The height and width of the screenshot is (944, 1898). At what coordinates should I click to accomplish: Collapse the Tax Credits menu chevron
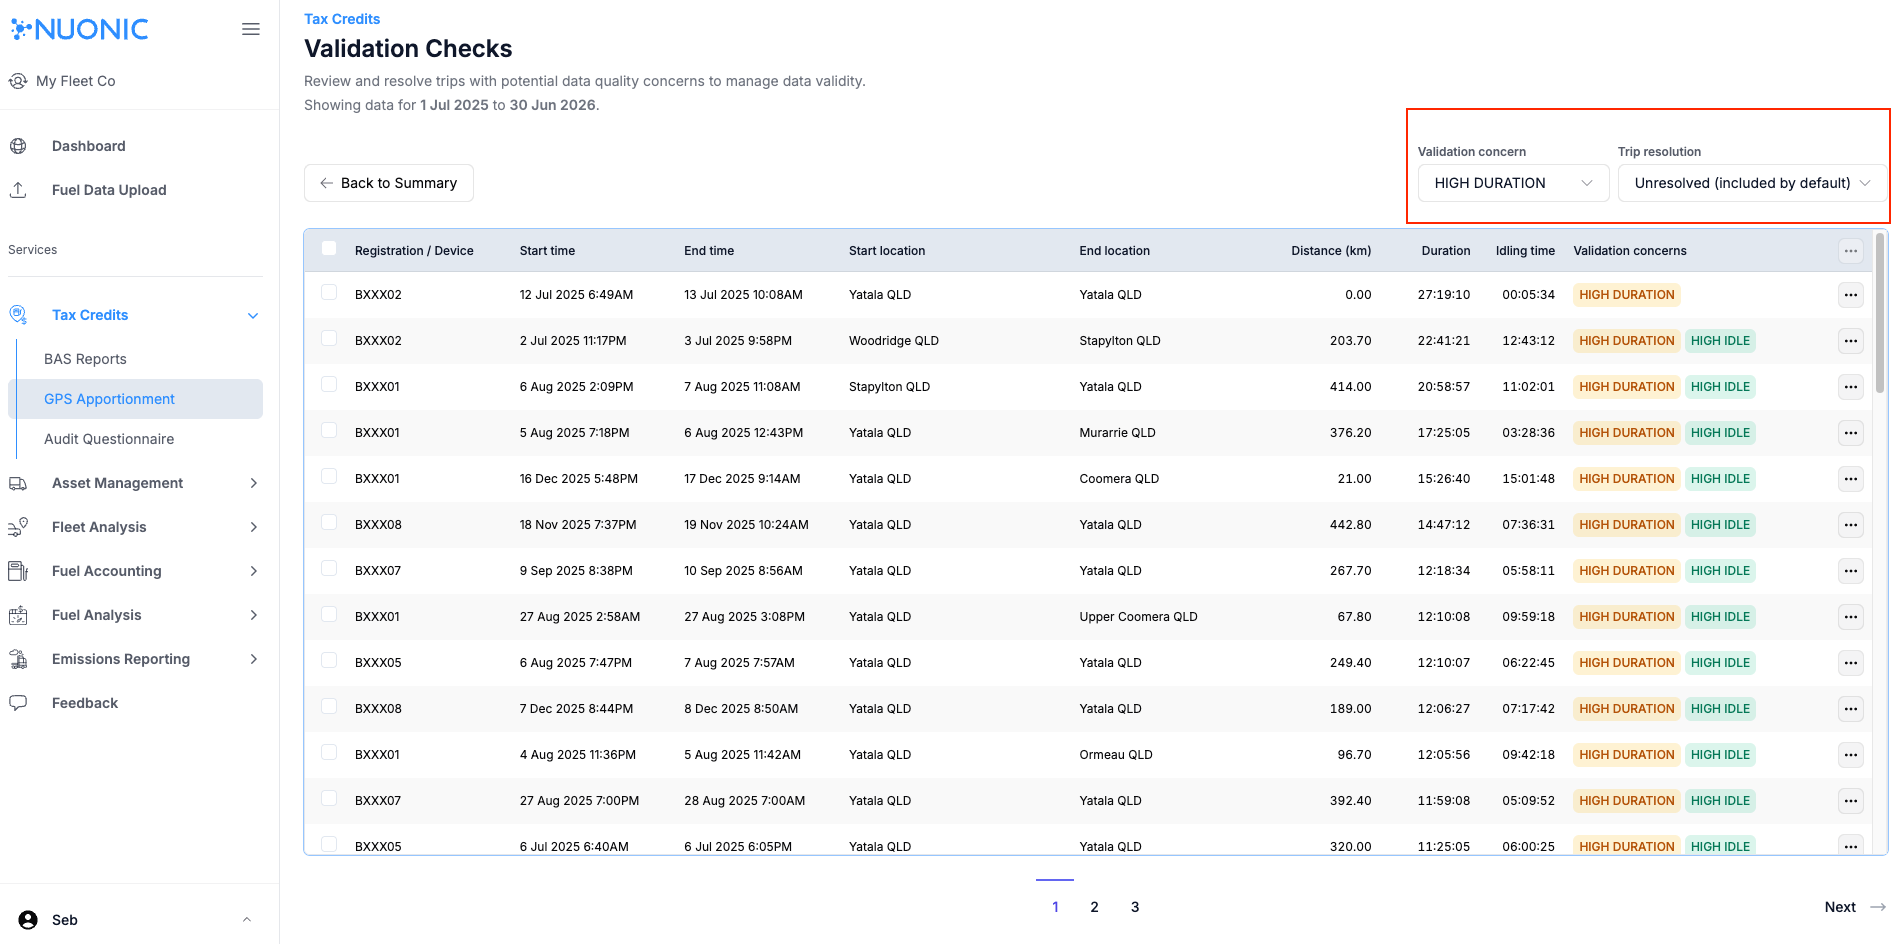253,316
